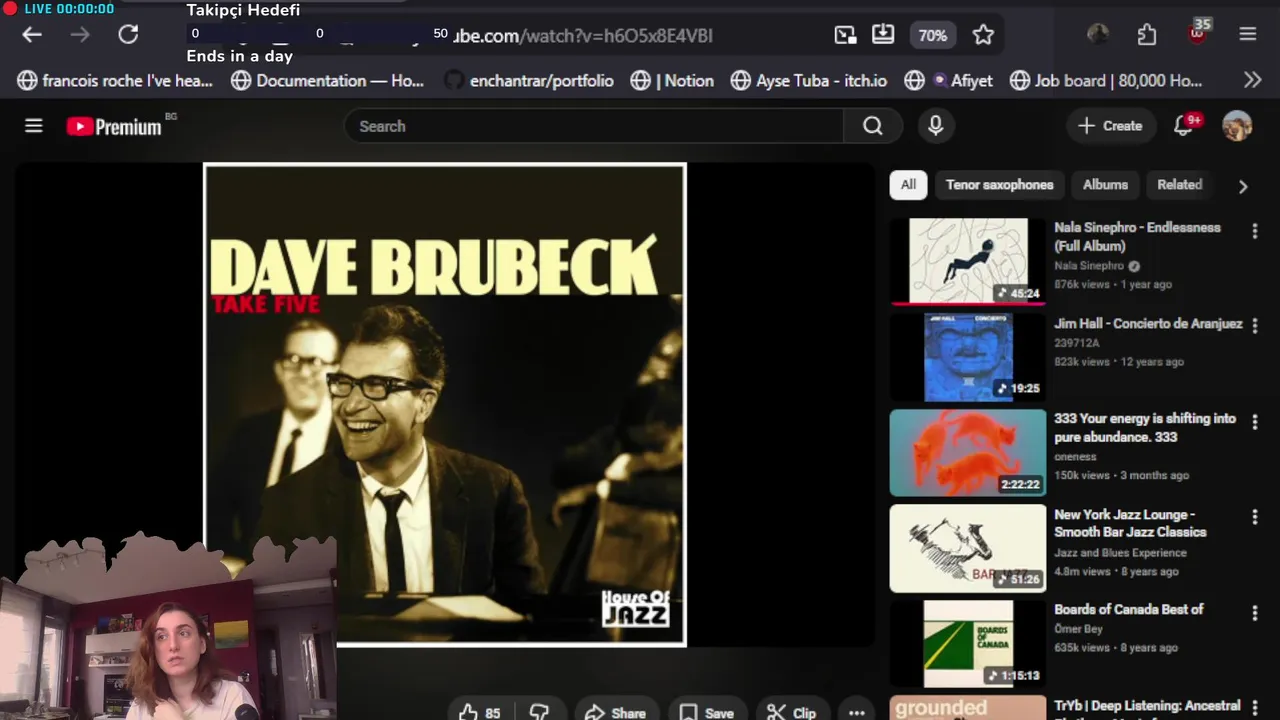Create a Clip from the video
Screen dimensions: 1280x720
792,712
